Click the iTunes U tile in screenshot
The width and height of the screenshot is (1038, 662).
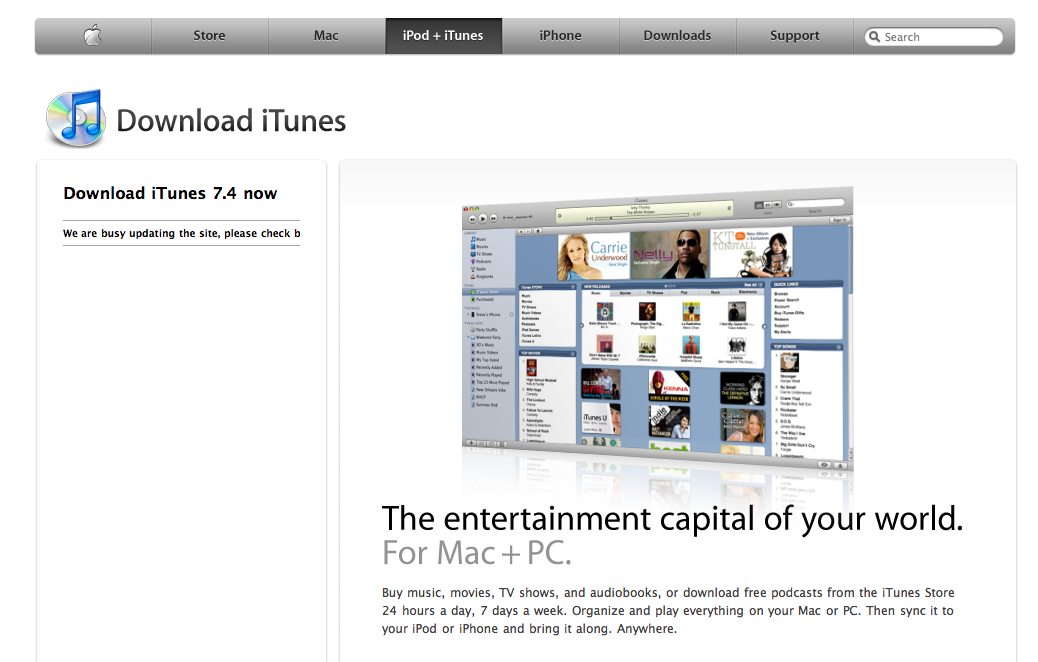click(601, 418)
